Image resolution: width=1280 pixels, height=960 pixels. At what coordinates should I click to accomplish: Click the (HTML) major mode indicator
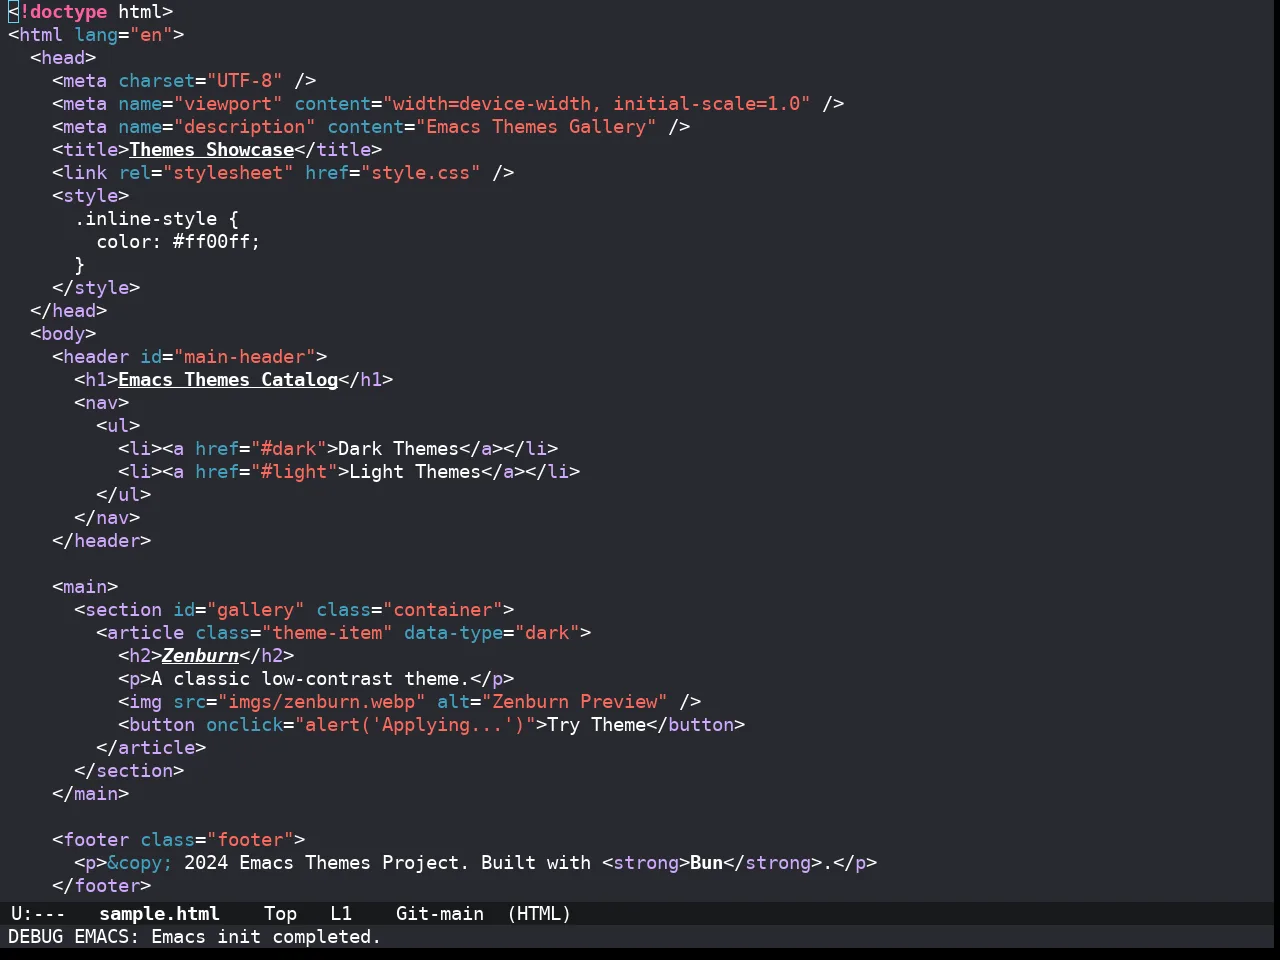(x=539, y=914)
